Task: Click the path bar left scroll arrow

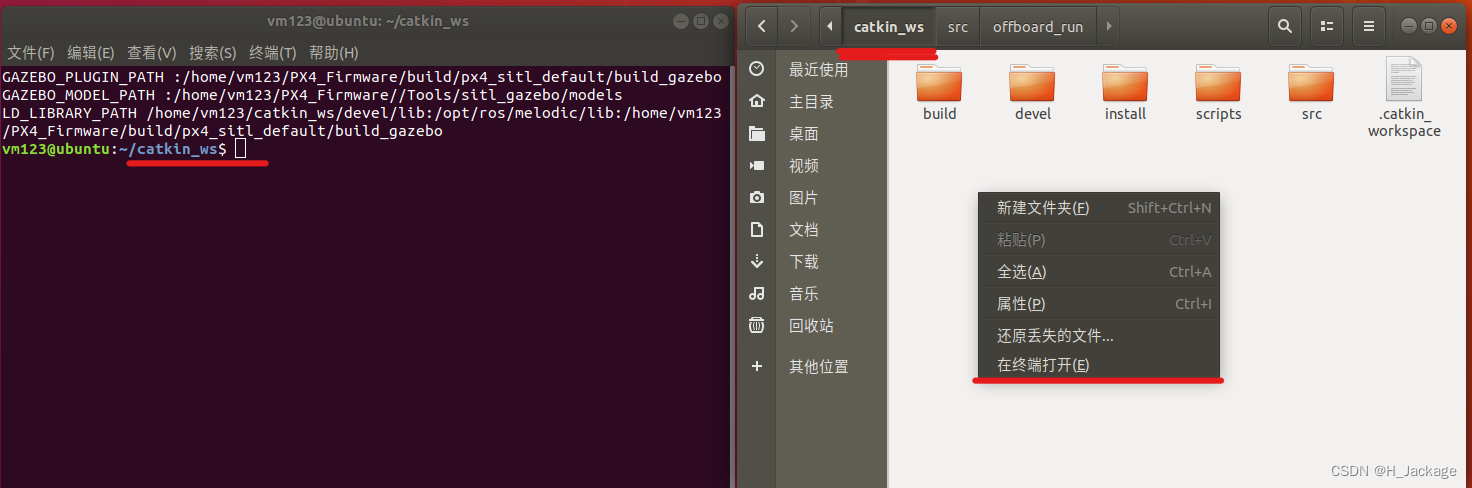Action: (830, 27)
